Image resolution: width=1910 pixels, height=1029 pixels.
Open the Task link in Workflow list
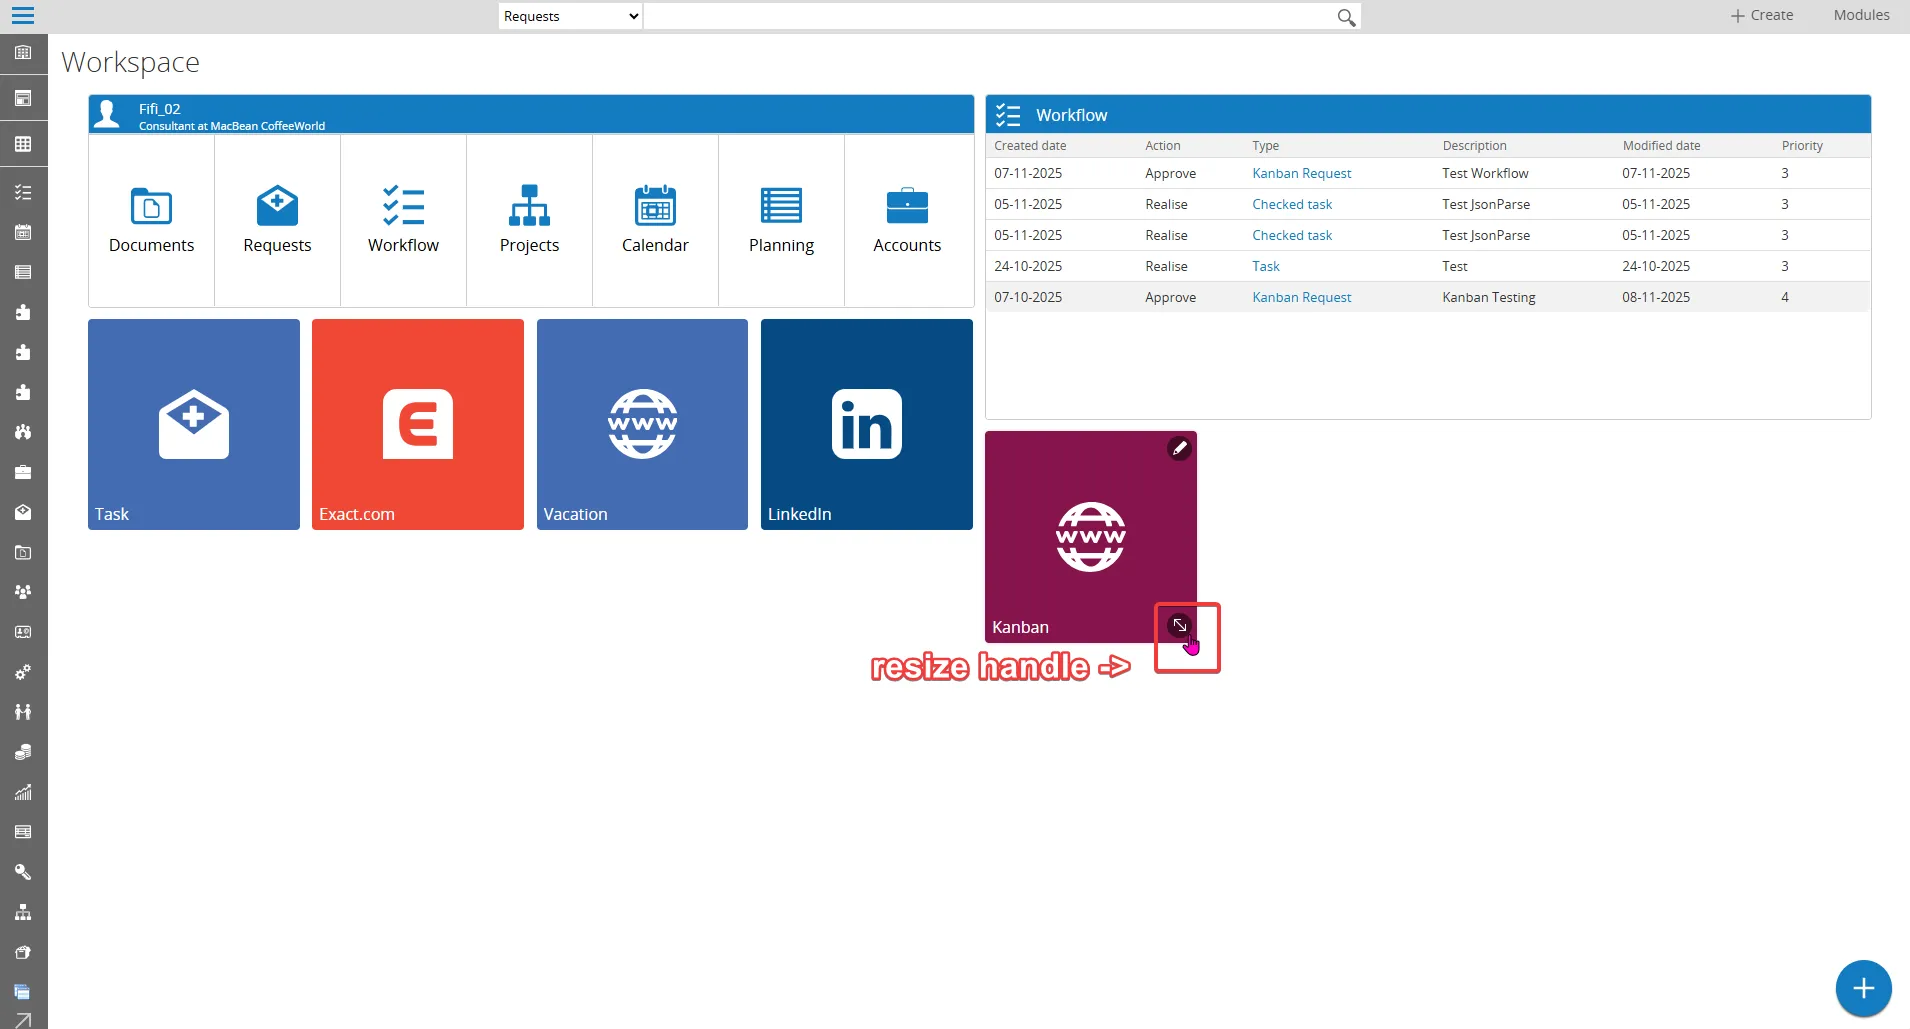coord(1265,266)
